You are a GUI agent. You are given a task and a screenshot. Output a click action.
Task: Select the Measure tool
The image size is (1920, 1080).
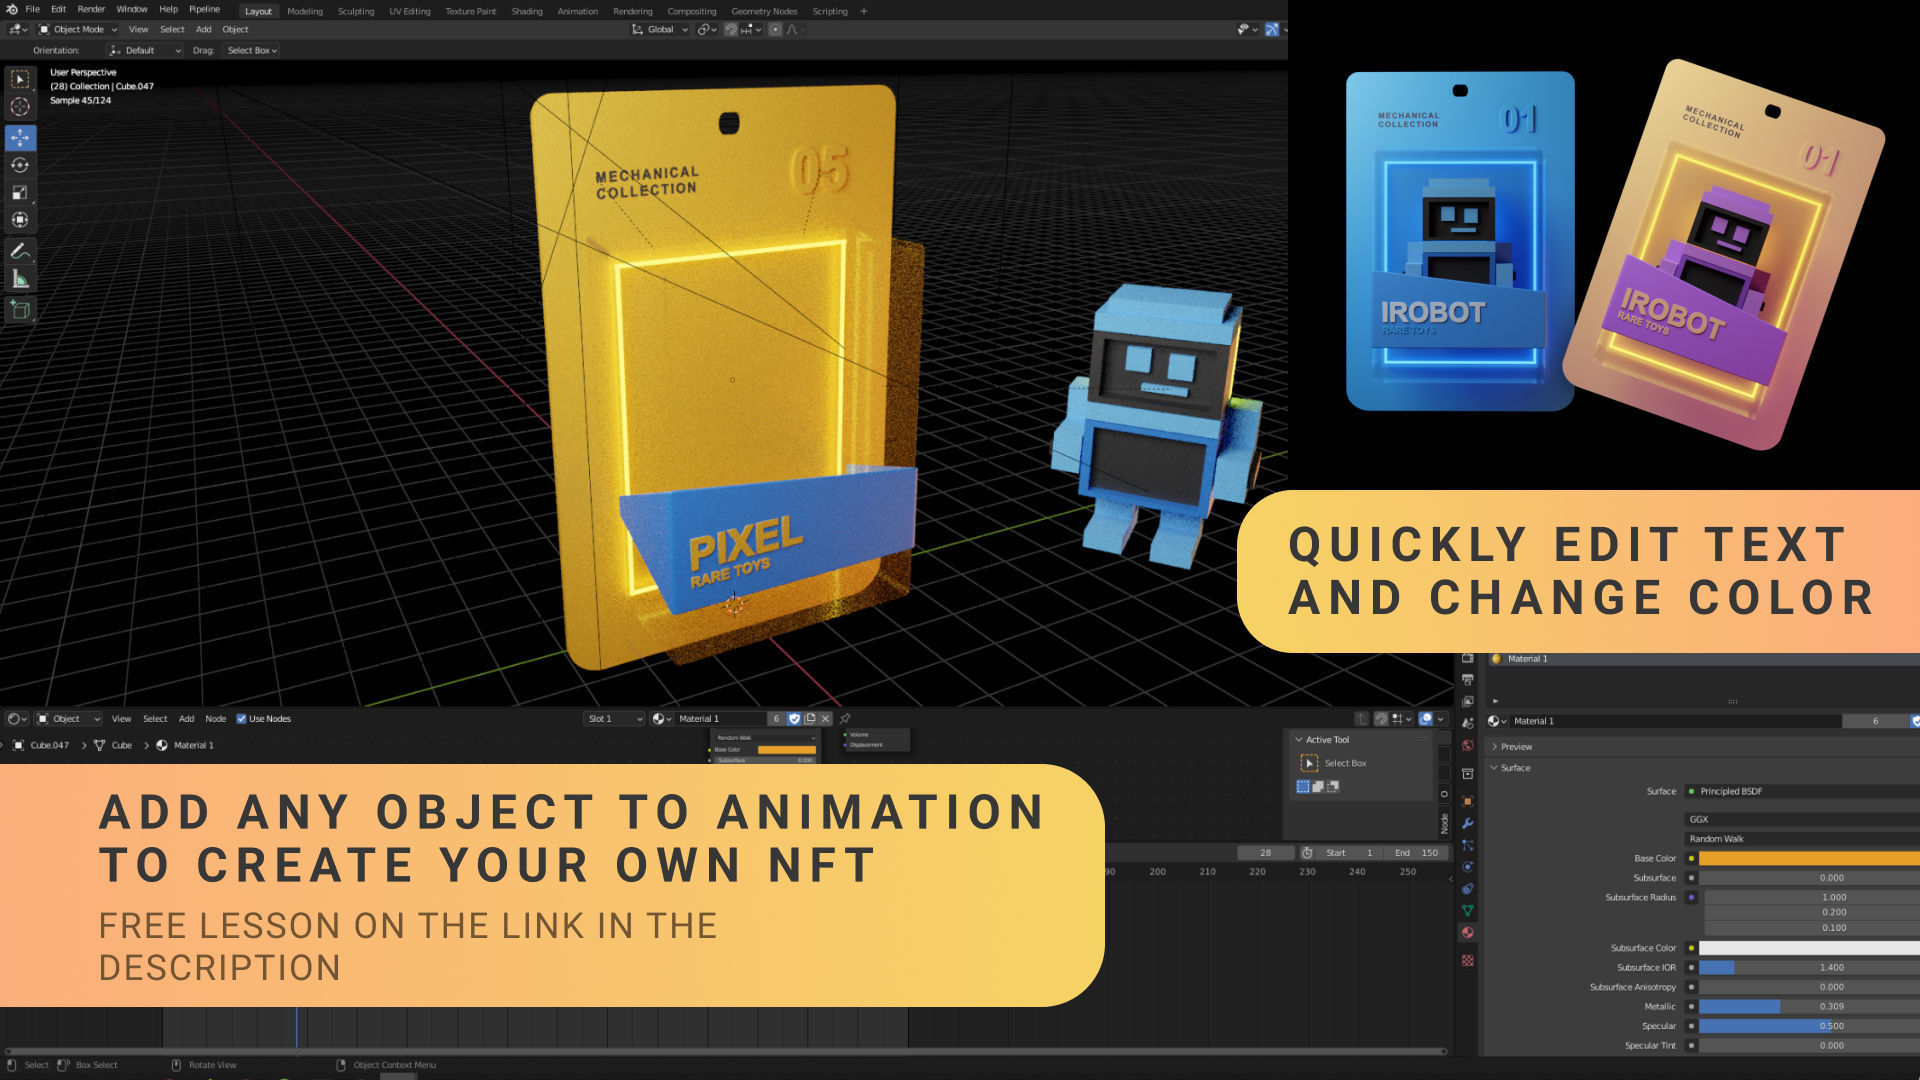(x=20, y=279)
